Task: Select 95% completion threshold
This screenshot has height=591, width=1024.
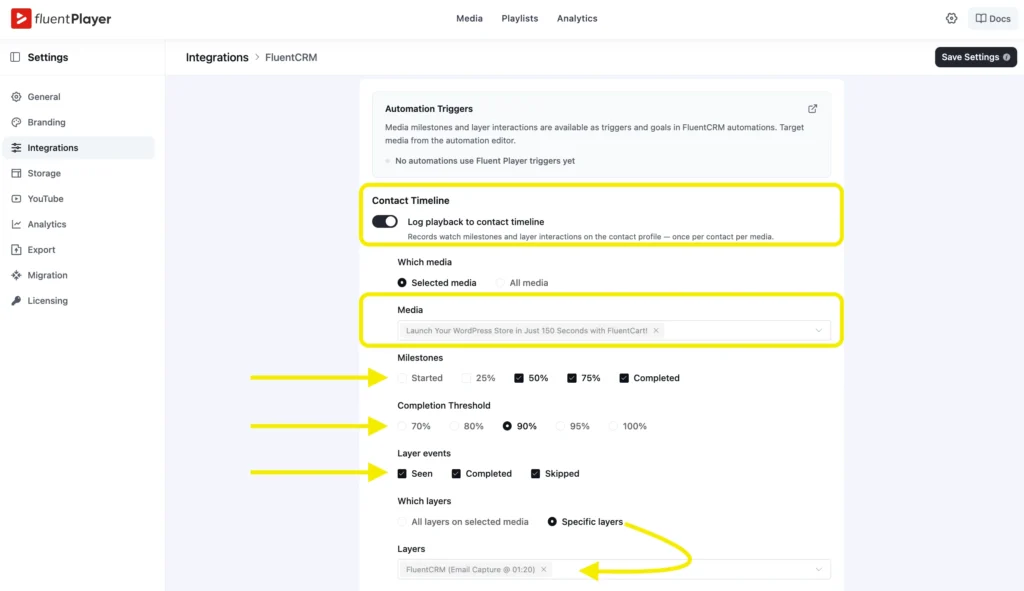Action: coord(560,426)
